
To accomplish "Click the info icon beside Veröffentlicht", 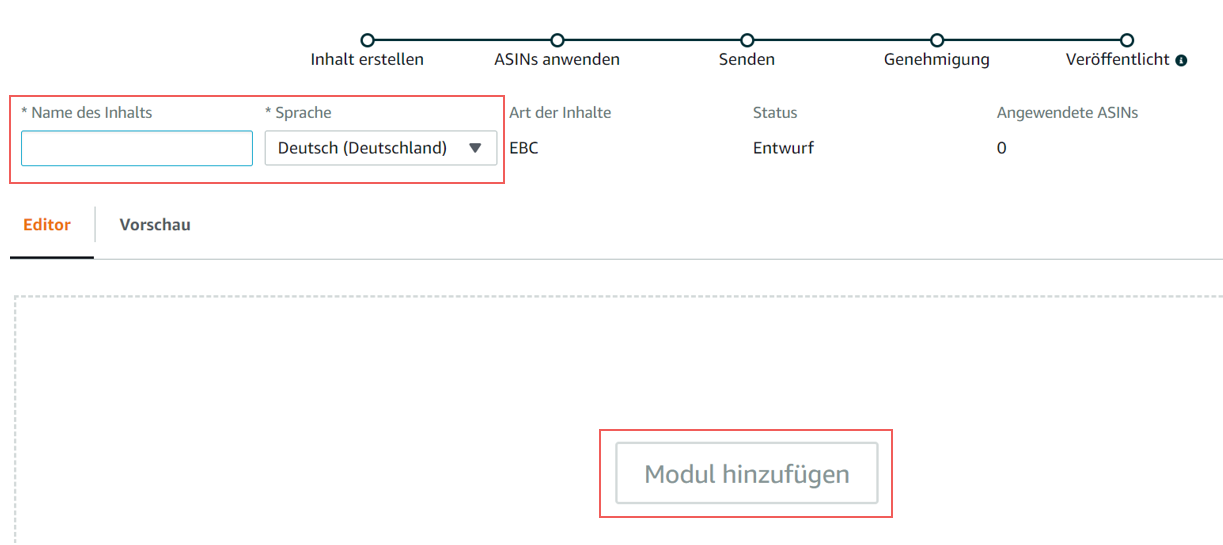I will [x=1181, y=60].
